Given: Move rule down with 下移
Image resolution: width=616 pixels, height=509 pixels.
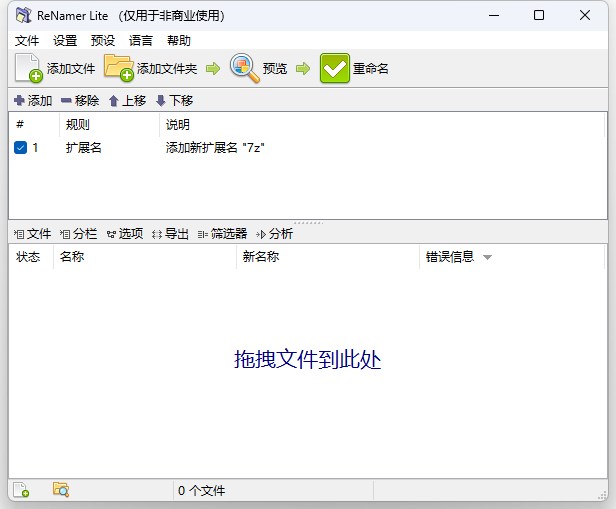Looking at the screenshot, I should coord(174,101).
